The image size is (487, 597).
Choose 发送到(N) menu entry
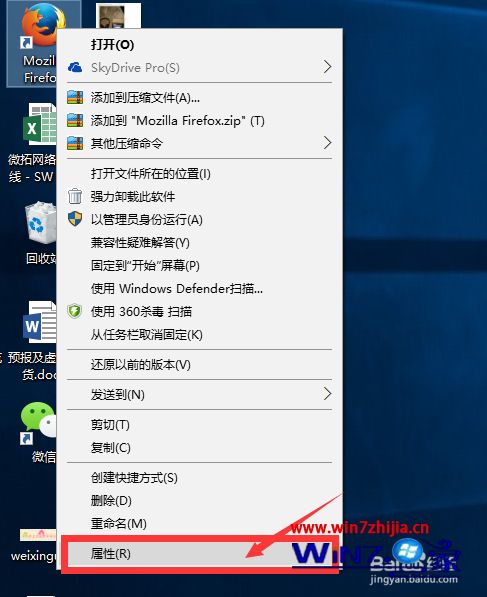(x=200, y=394)
